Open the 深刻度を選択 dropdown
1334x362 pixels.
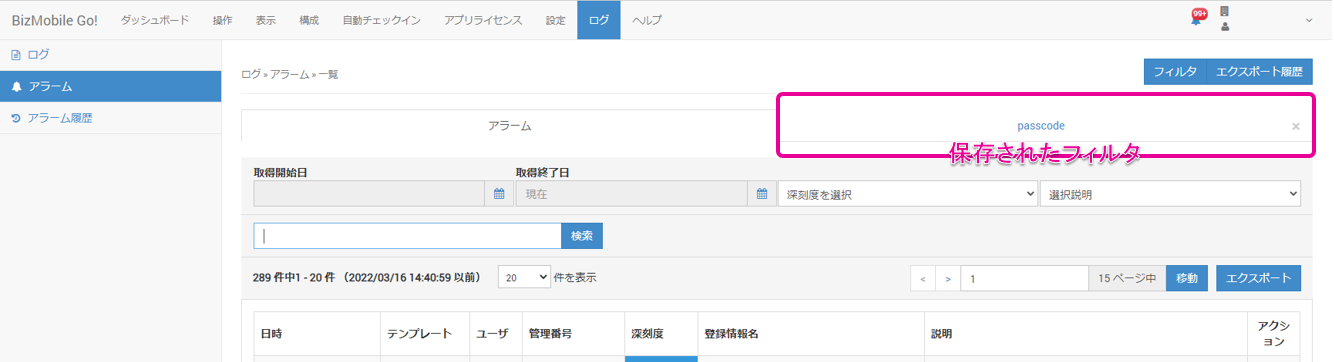coord(908,194)
